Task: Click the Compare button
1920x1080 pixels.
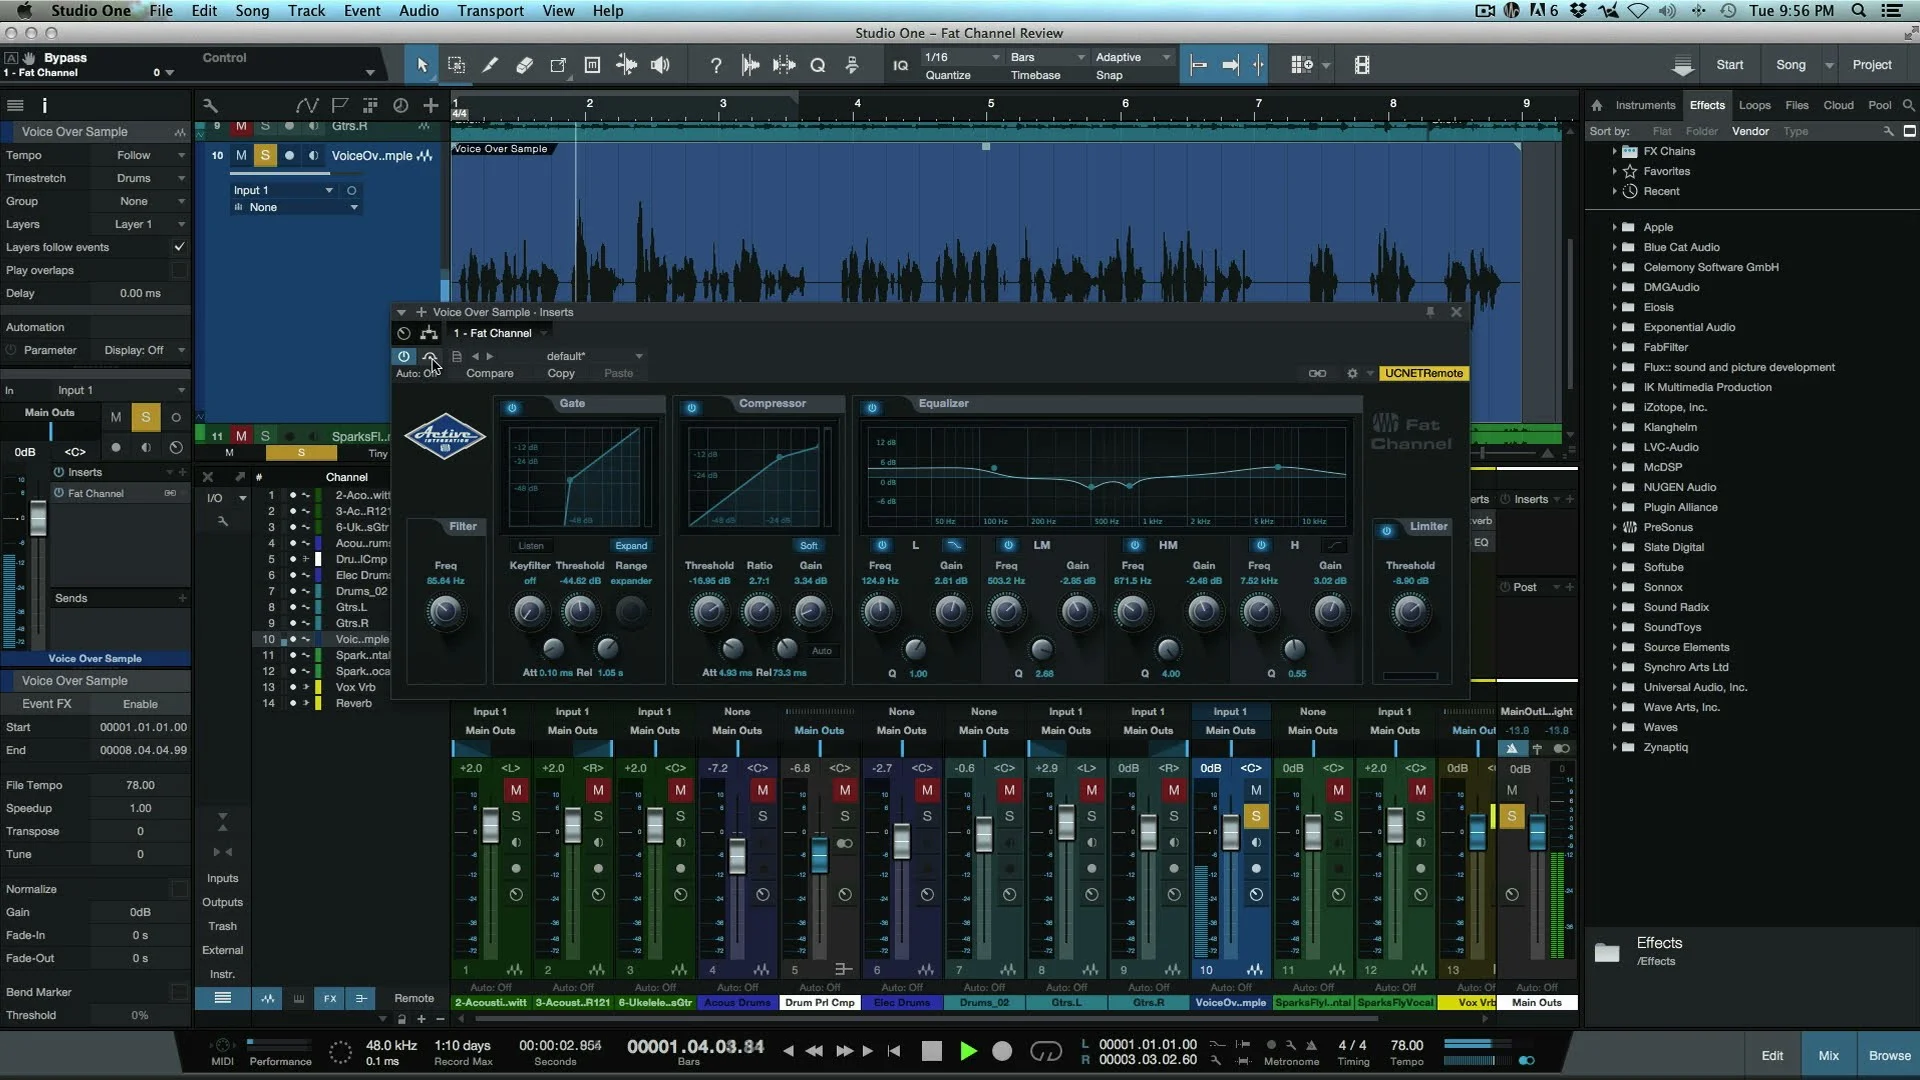Action: point(489,373)
